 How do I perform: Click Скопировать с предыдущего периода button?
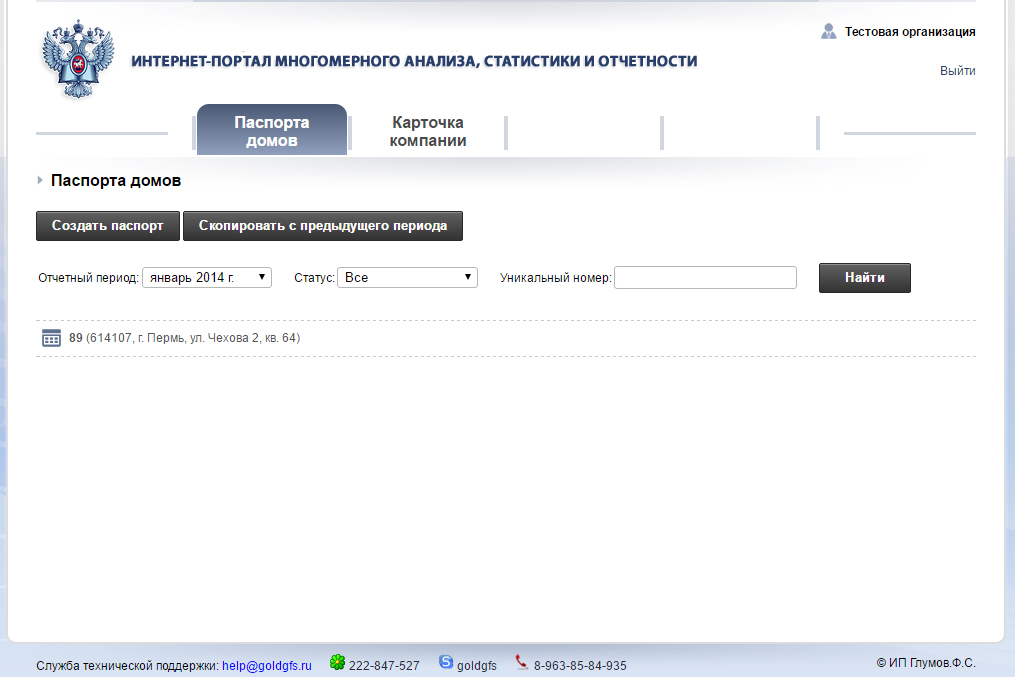(322, 226)
